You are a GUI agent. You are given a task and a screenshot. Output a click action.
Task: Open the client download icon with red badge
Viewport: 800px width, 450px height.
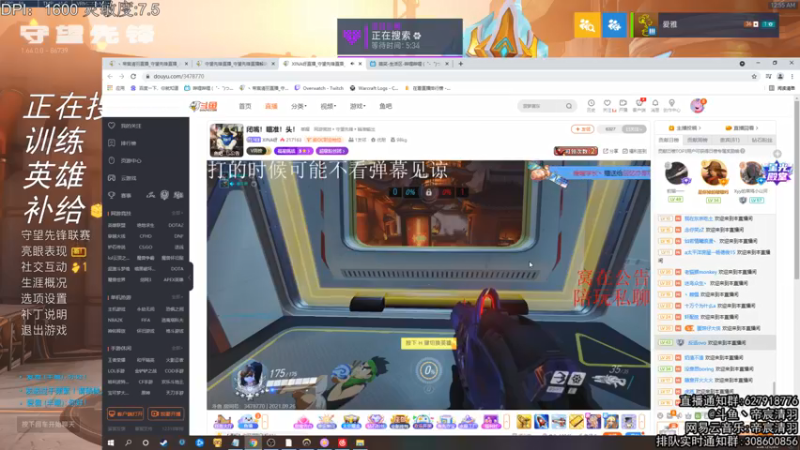click(639, 105)
